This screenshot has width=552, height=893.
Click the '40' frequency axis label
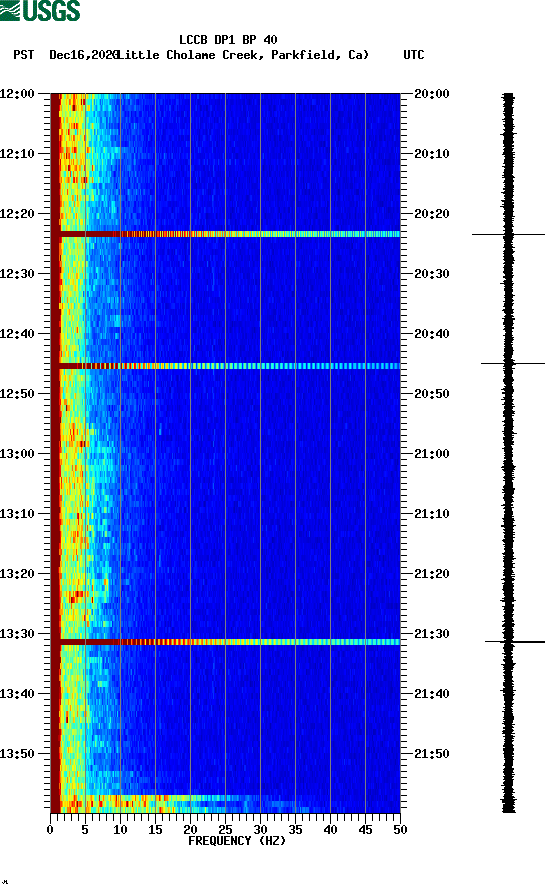click(x=330, y=830)
